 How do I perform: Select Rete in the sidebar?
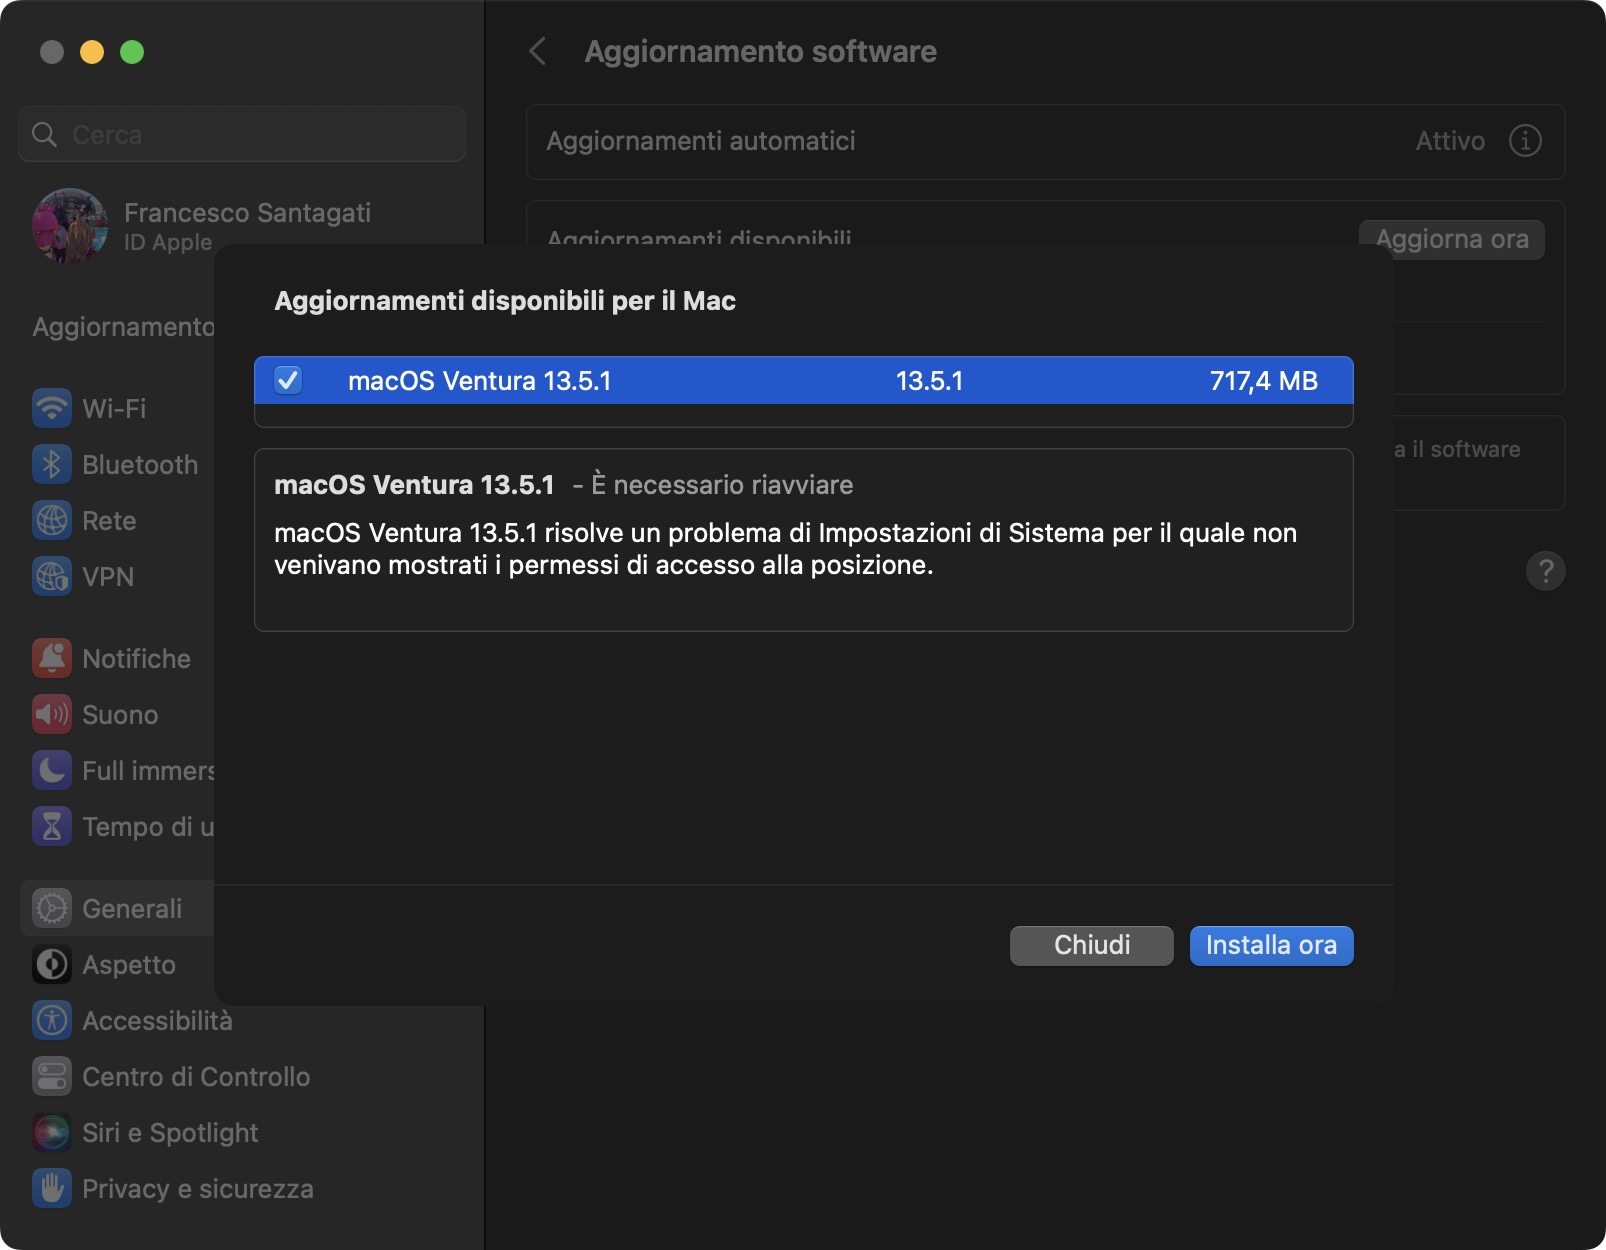[x=118, y=520]
